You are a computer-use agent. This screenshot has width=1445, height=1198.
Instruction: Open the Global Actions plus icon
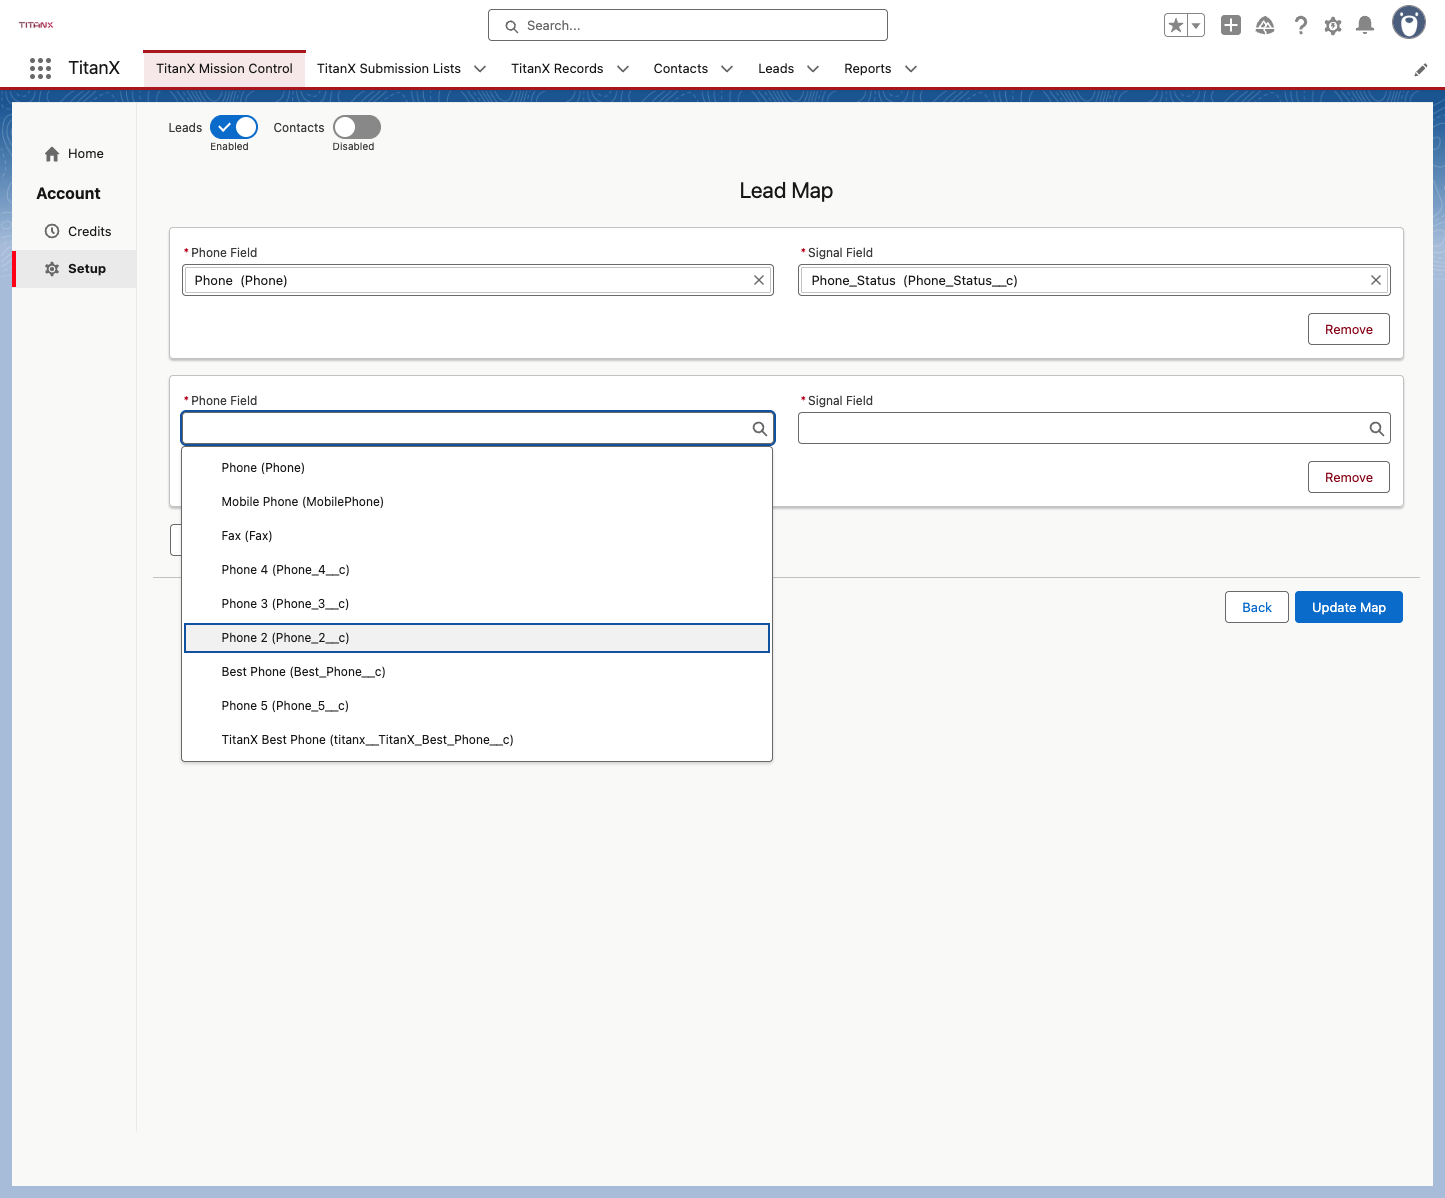(1231, 25)
